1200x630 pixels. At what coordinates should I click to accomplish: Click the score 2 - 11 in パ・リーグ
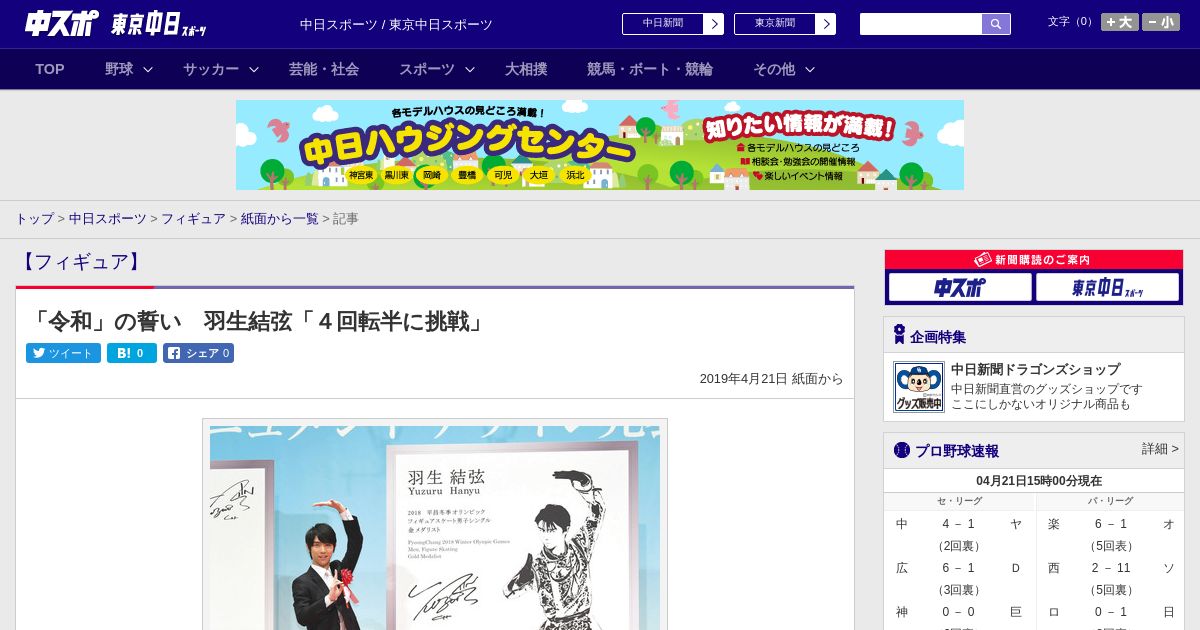click(x=1110, y=568)
